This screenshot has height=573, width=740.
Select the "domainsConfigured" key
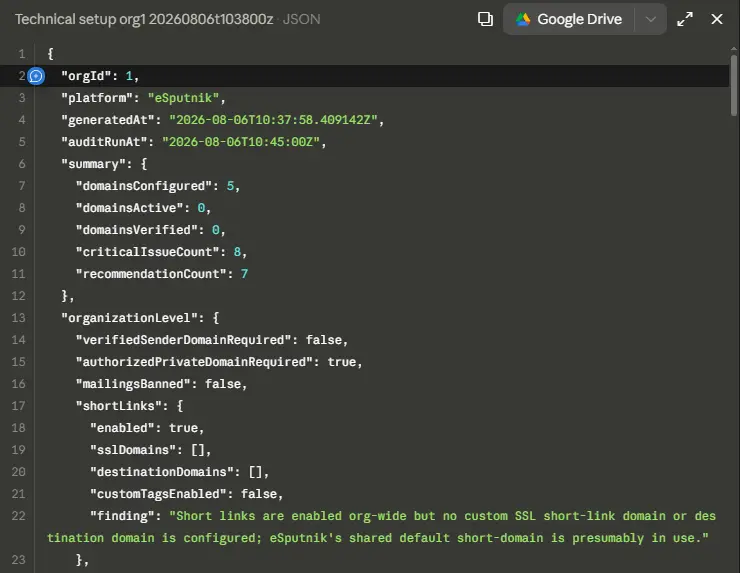[x=144, y=186]
